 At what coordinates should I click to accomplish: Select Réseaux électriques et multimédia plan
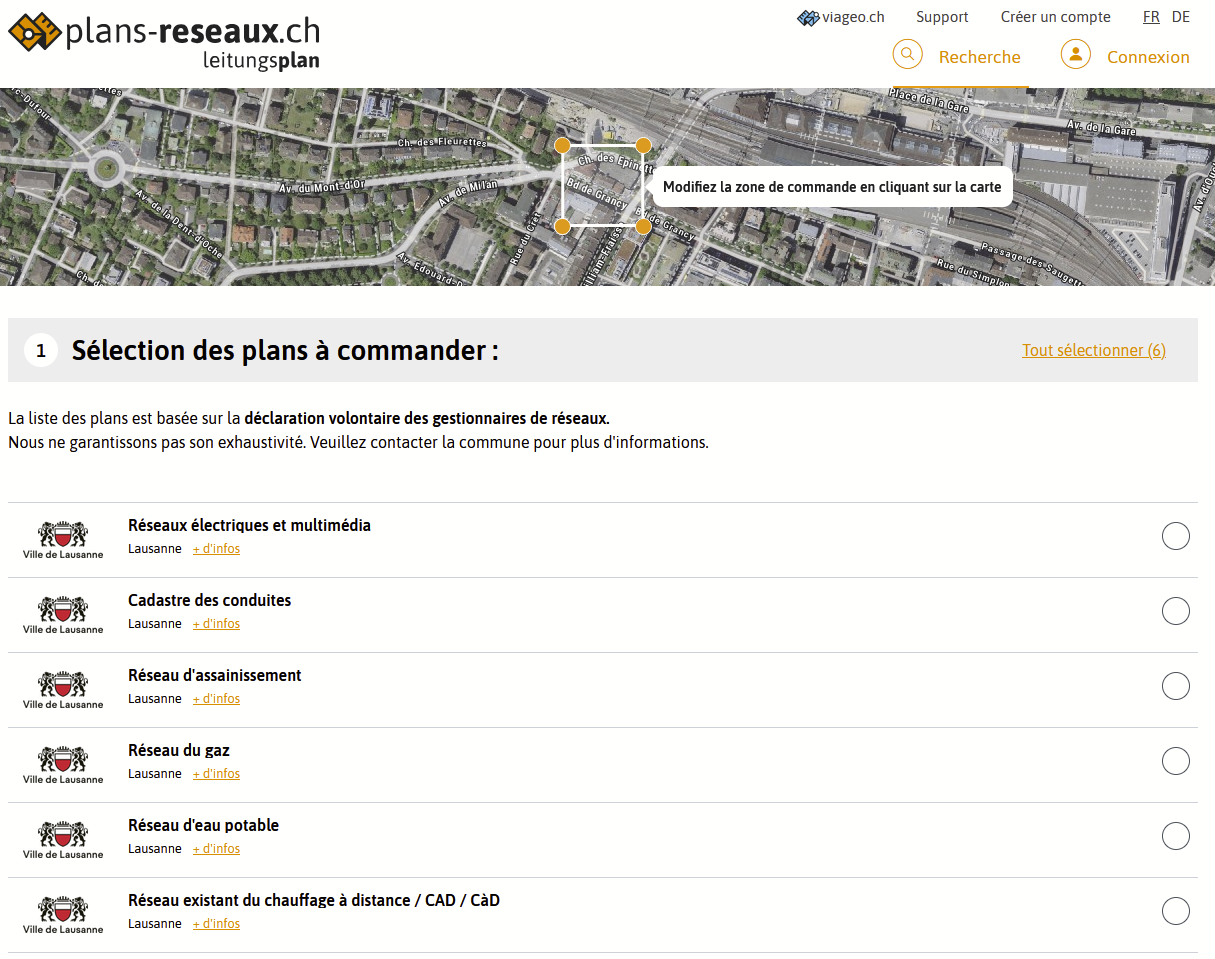(1175, 536)
